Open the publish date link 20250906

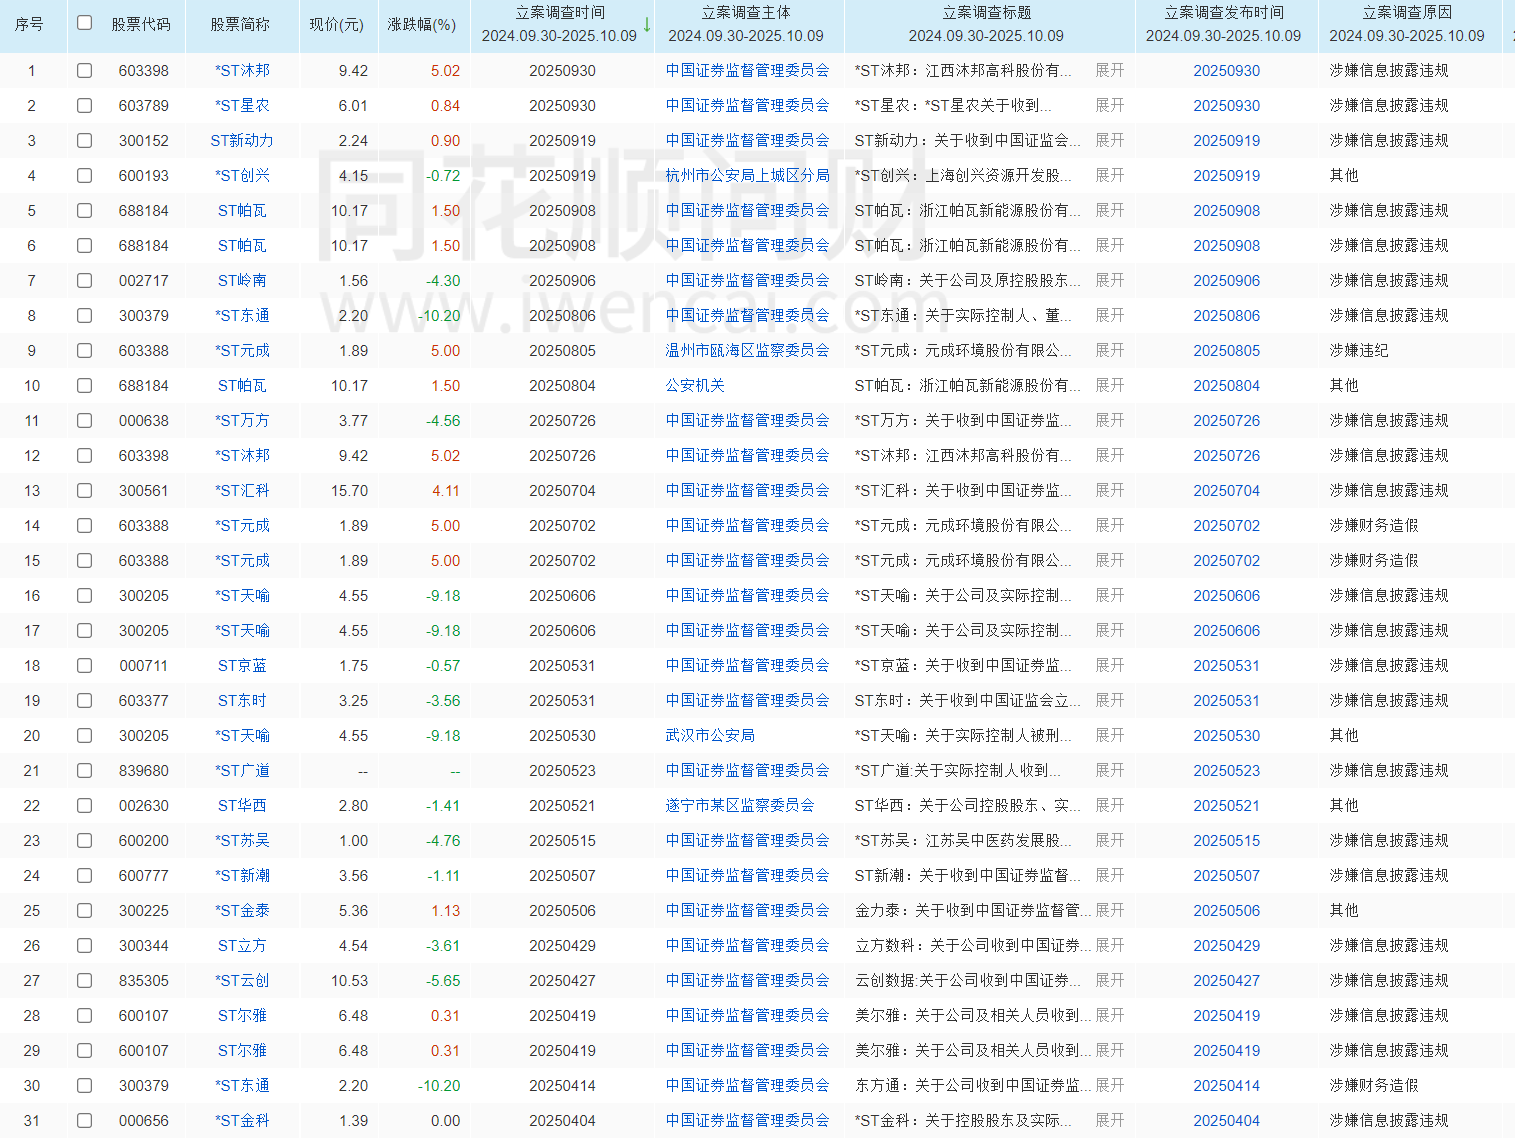pyautogui.click(x=1227, y=281)
